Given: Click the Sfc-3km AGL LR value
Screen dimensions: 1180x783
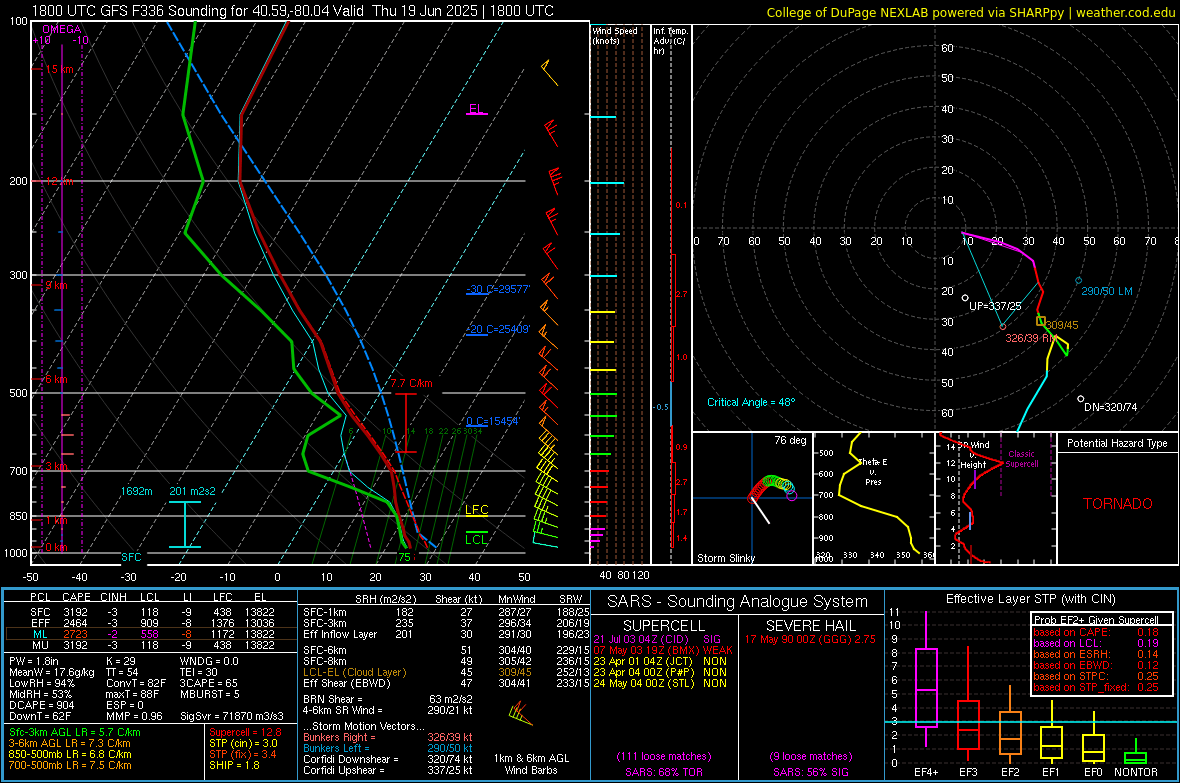Looking at the screenshot, I should tap(75, 732).
